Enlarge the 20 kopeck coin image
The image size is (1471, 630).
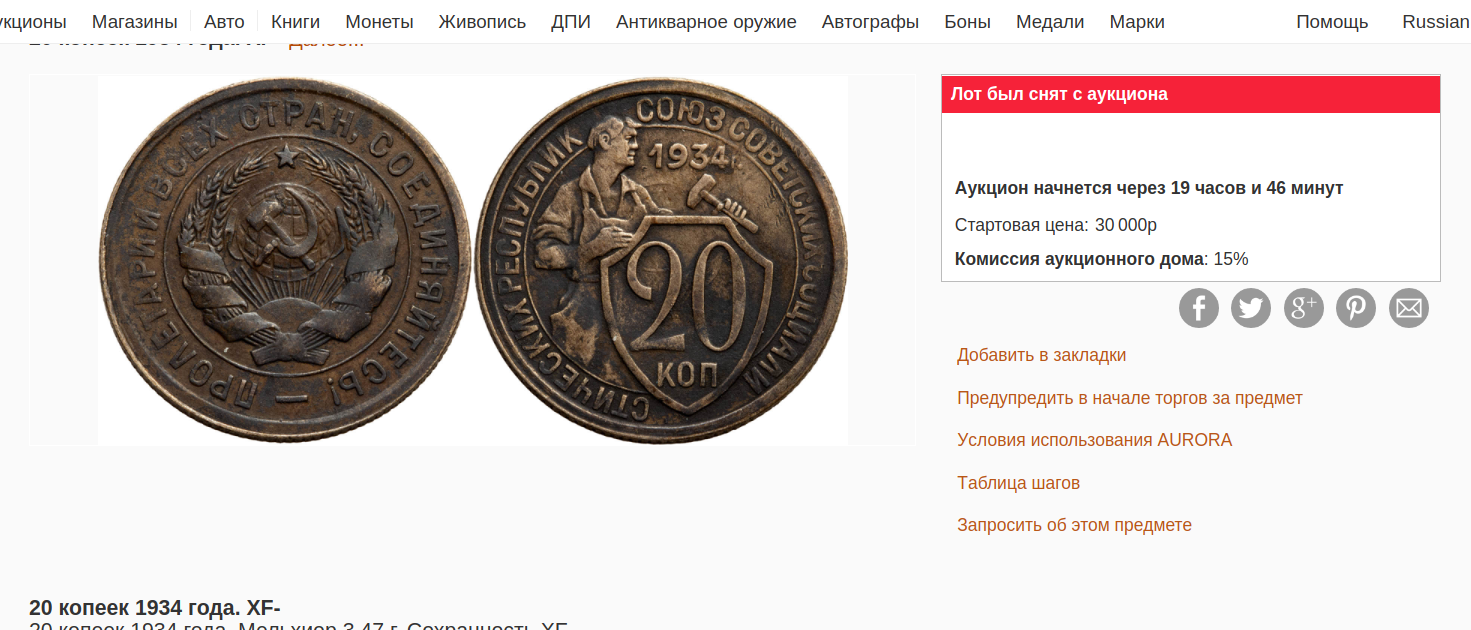click(473, 260)
